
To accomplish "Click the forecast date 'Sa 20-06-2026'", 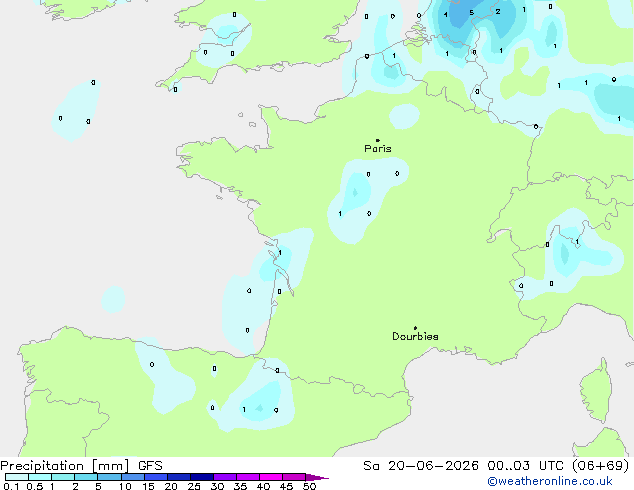I will (421, 466).
